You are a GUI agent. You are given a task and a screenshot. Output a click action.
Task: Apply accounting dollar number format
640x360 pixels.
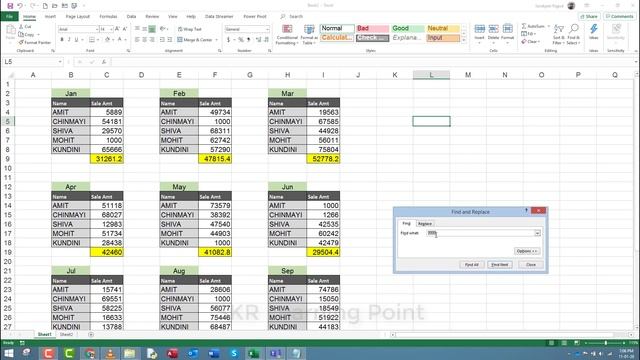tap(228, 40)
